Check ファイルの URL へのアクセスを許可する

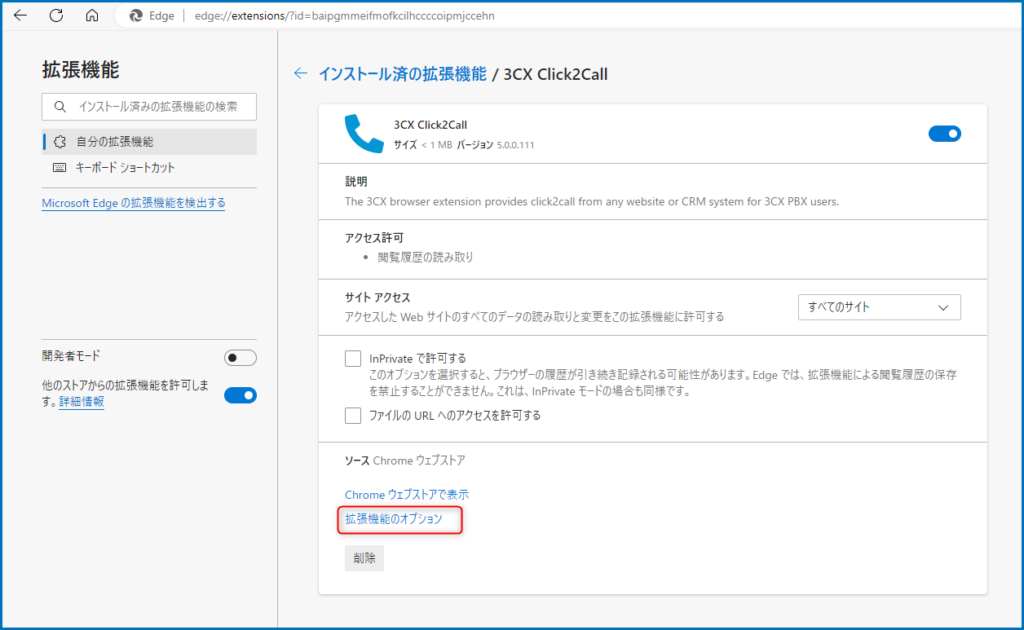(353, 415)
